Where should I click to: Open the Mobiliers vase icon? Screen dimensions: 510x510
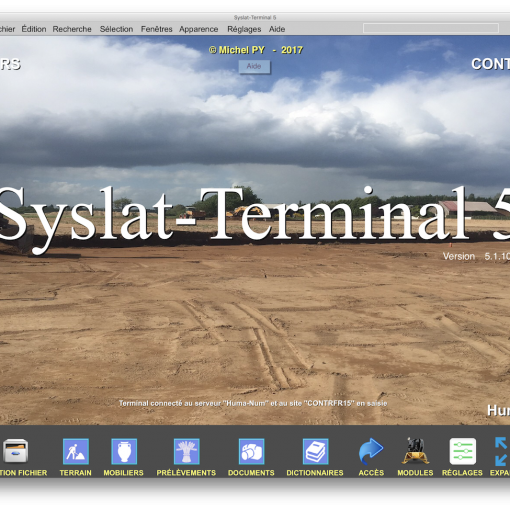124,451
